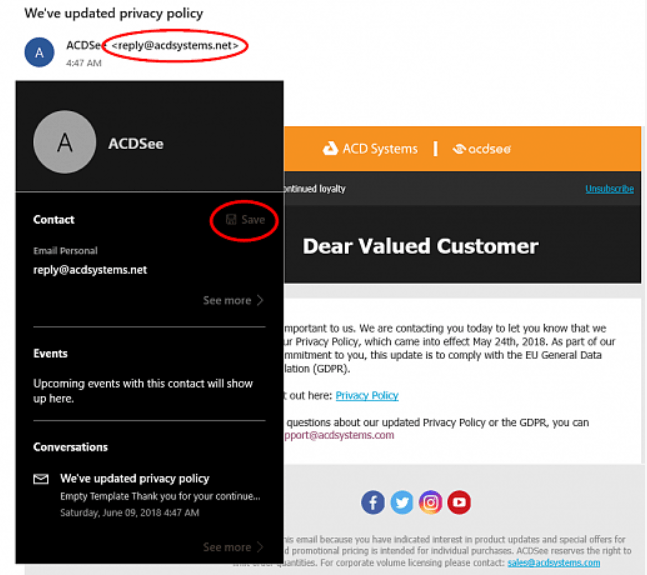
Task: Click the envelope icon beside the conversation
Action: [41, 479]
